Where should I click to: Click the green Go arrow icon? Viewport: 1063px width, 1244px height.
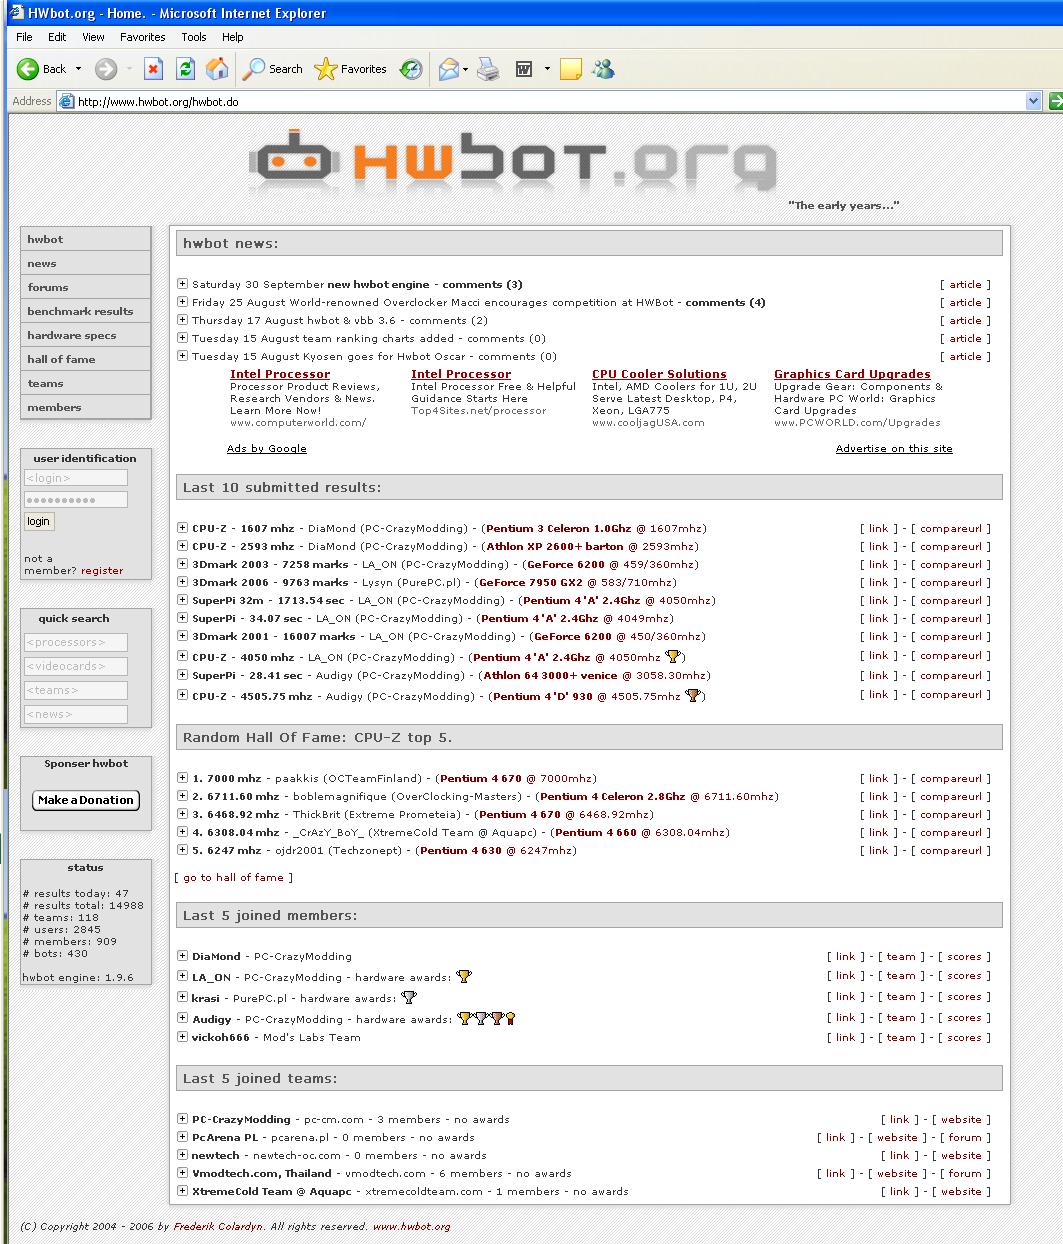pyautogui.click(x=1055, y=101)
